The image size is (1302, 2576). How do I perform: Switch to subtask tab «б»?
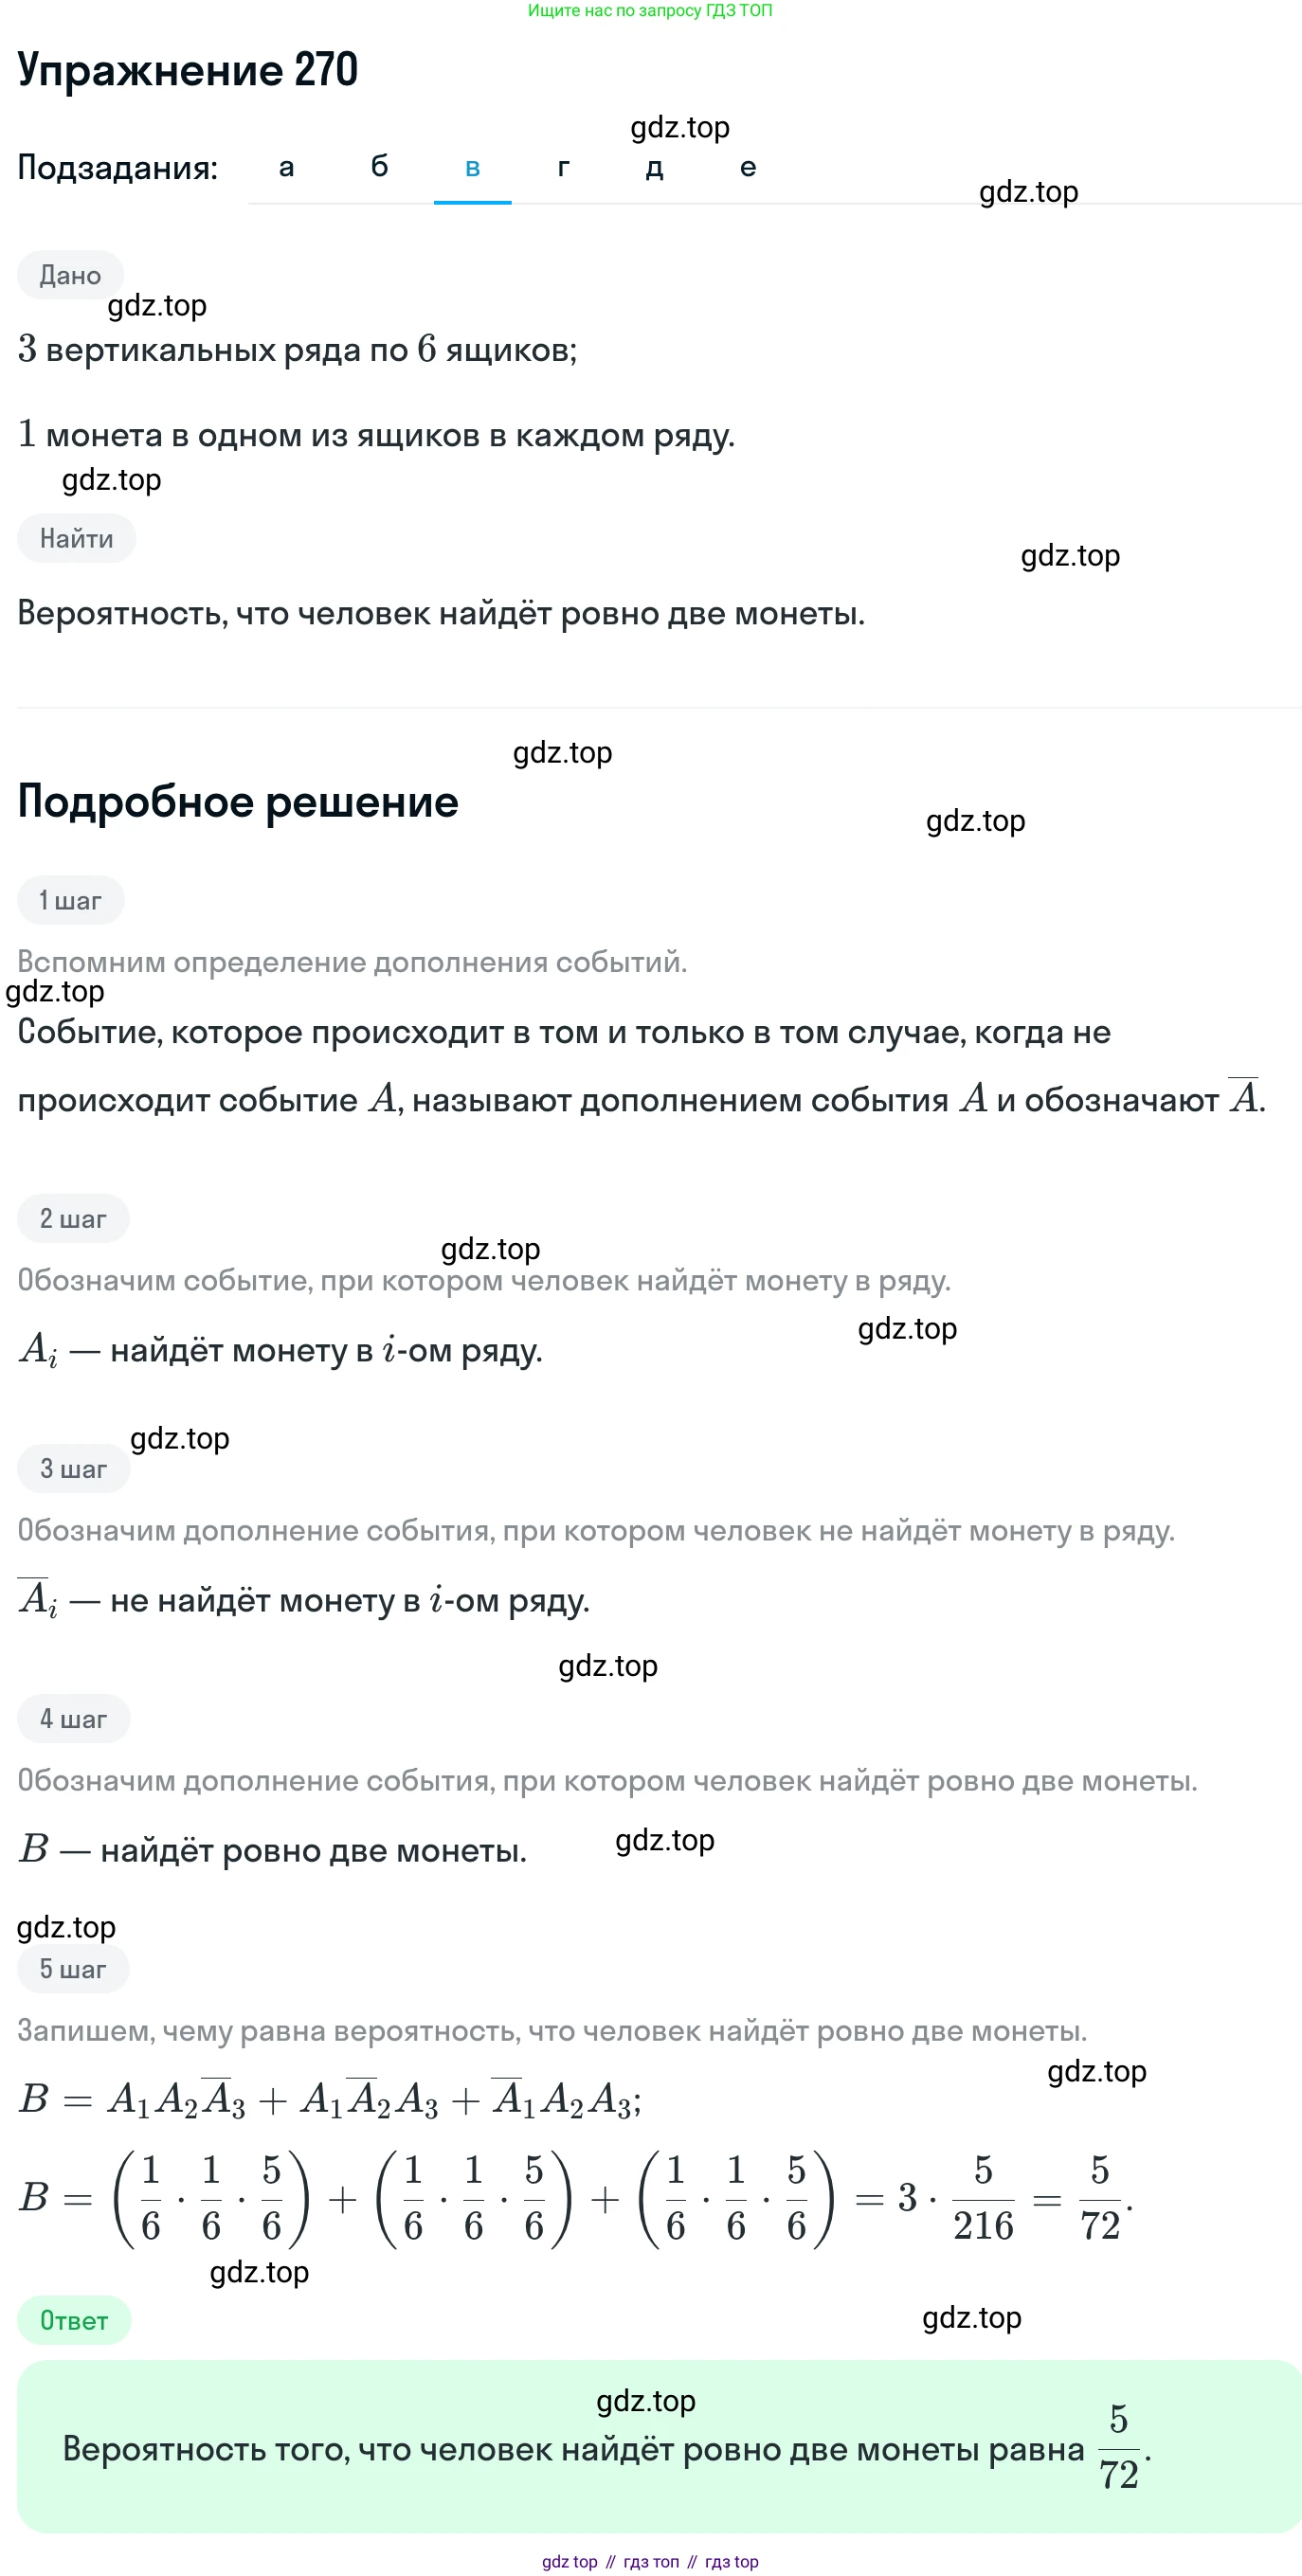click(379, 167)
